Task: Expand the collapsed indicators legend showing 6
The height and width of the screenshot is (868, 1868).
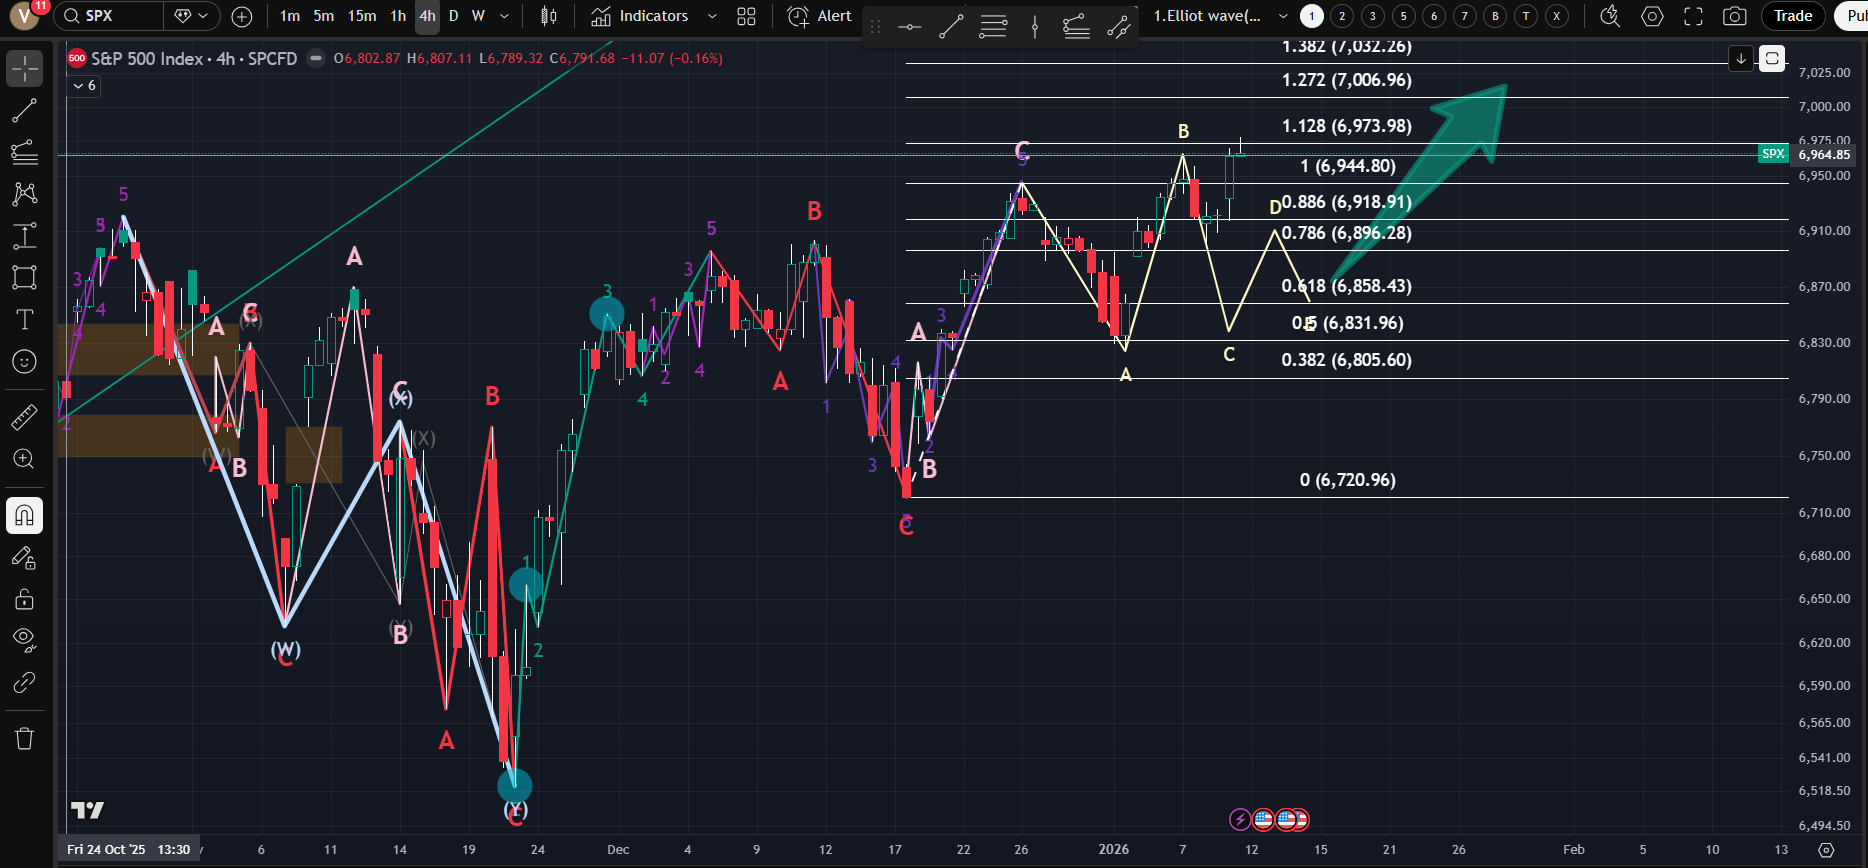Action: 85,86
